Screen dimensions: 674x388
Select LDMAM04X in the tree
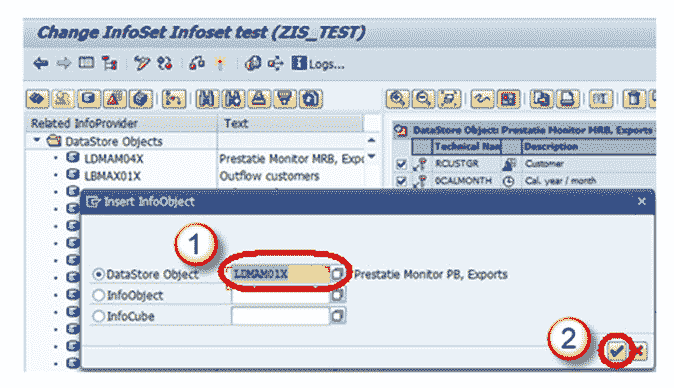point(113,159)
